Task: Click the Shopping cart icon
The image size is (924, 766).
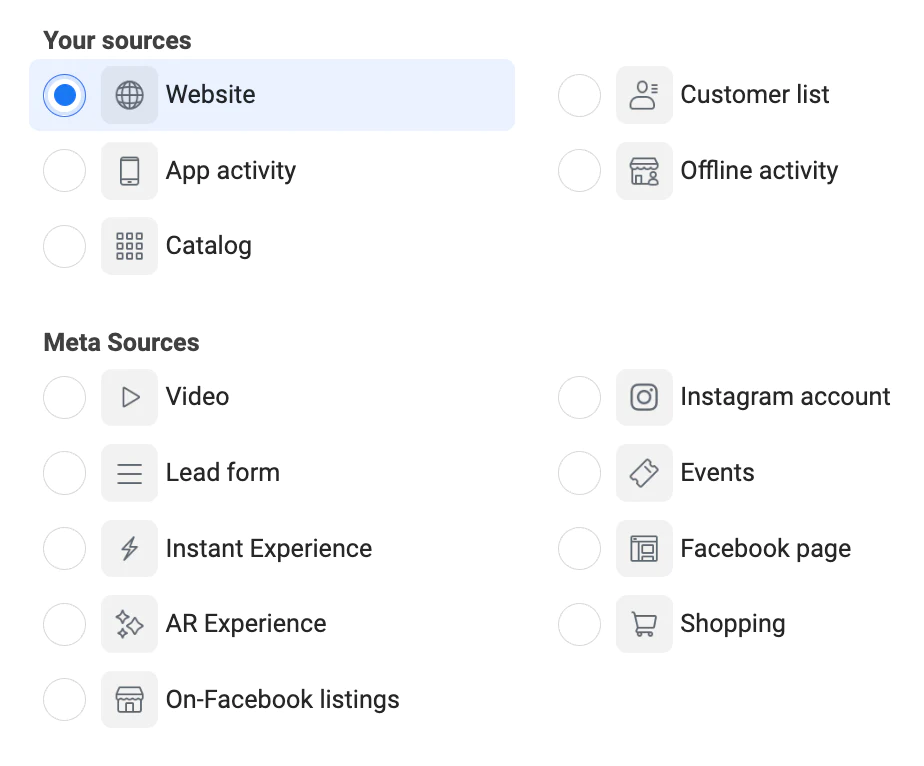Action: pos(644,624)
